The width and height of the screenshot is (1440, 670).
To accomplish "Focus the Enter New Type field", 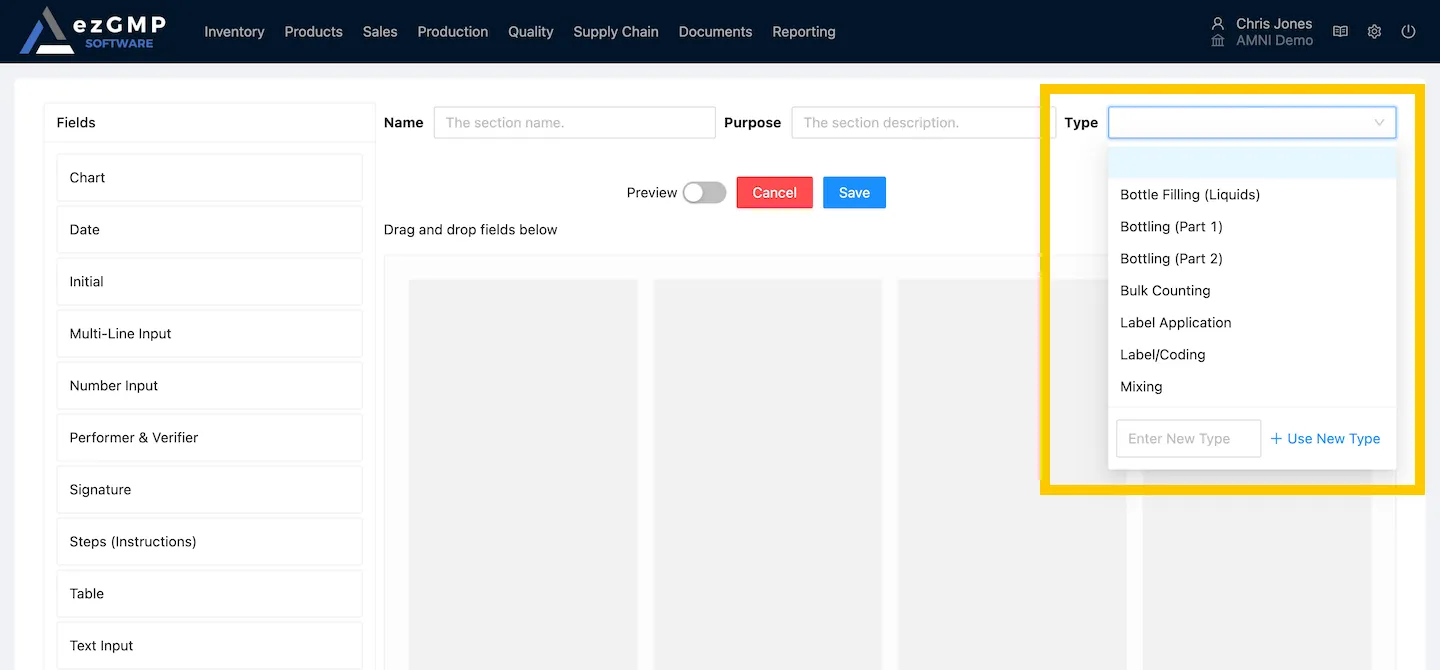I will pos(1187,439).
